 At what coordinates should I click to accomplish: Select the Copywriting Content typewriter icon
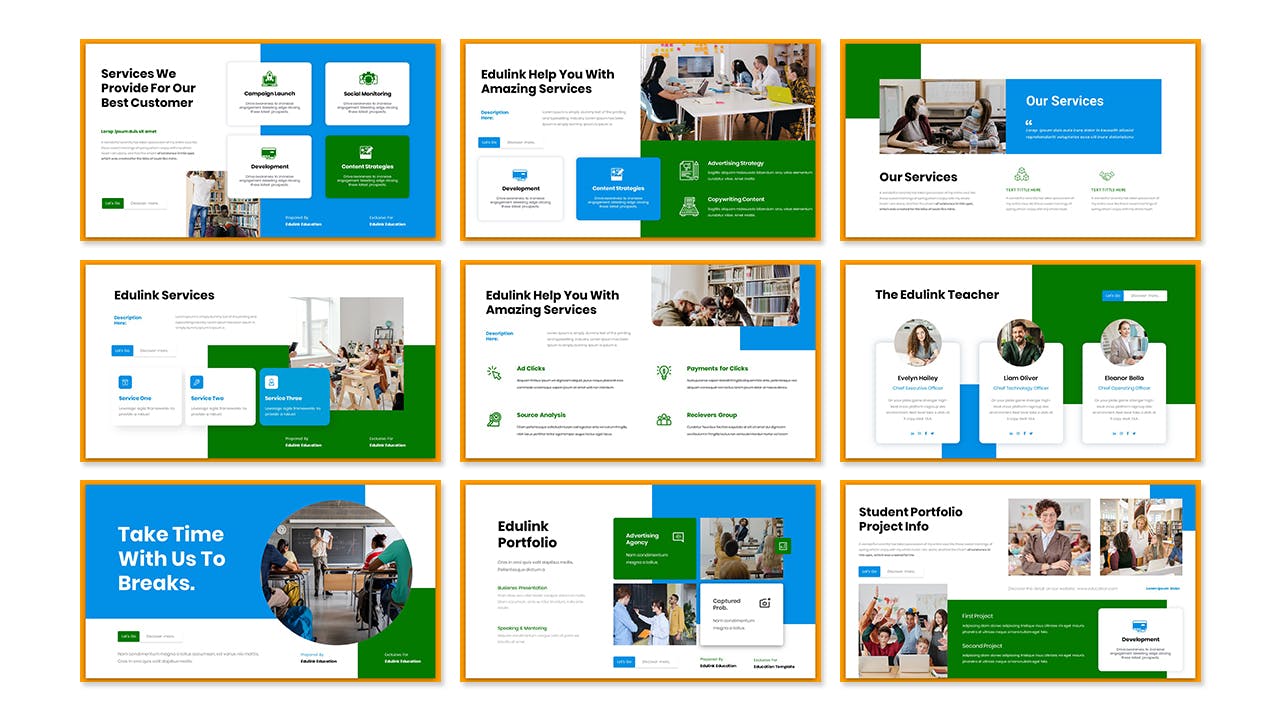pos(689,206)
